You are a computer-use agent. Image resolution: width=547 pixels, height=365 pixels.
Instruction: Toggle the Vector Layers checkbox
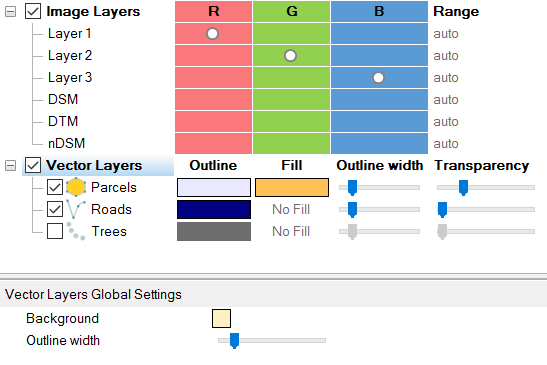click(x=33, y=165)
